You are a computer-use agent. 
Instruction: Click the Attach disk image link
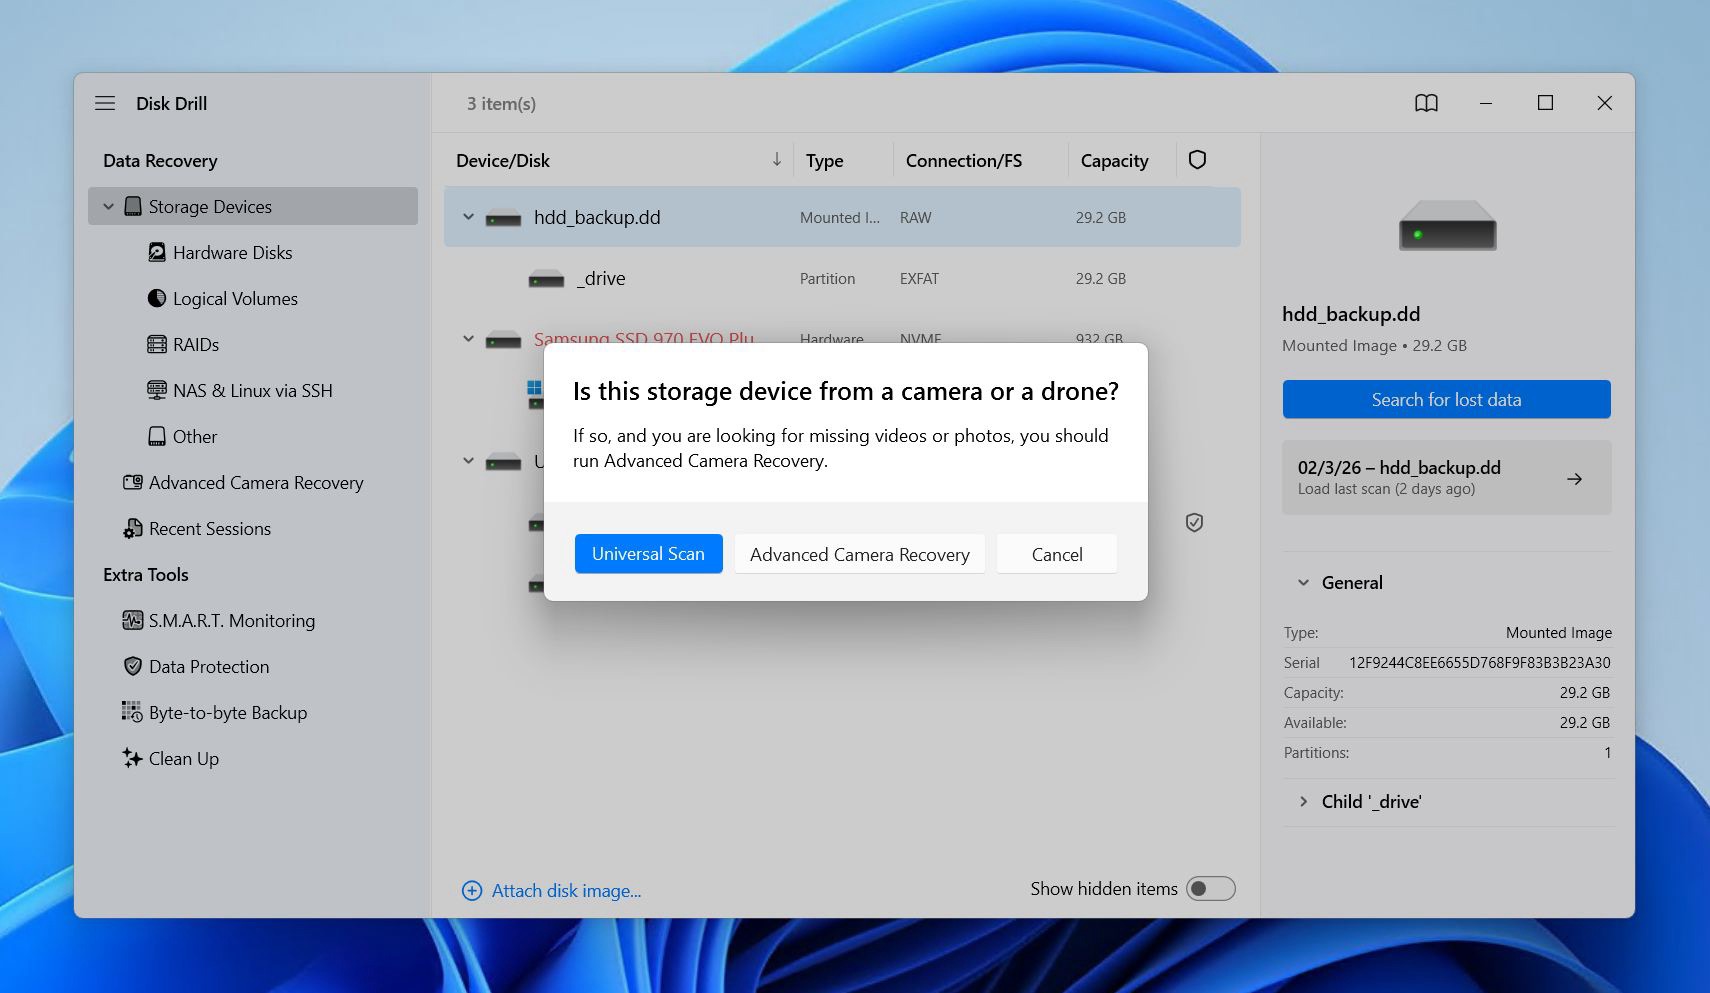click(566, 891)
